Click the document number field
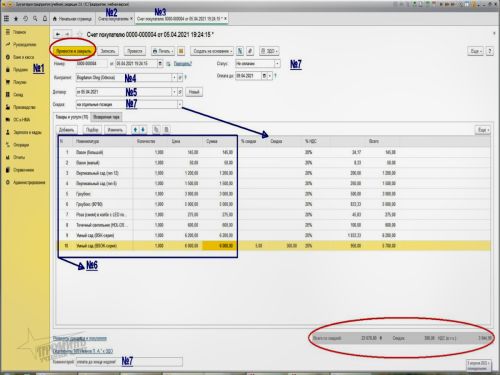Image resolution: width=500 pixels, height=375 pixels. click(x=92, y=64)
